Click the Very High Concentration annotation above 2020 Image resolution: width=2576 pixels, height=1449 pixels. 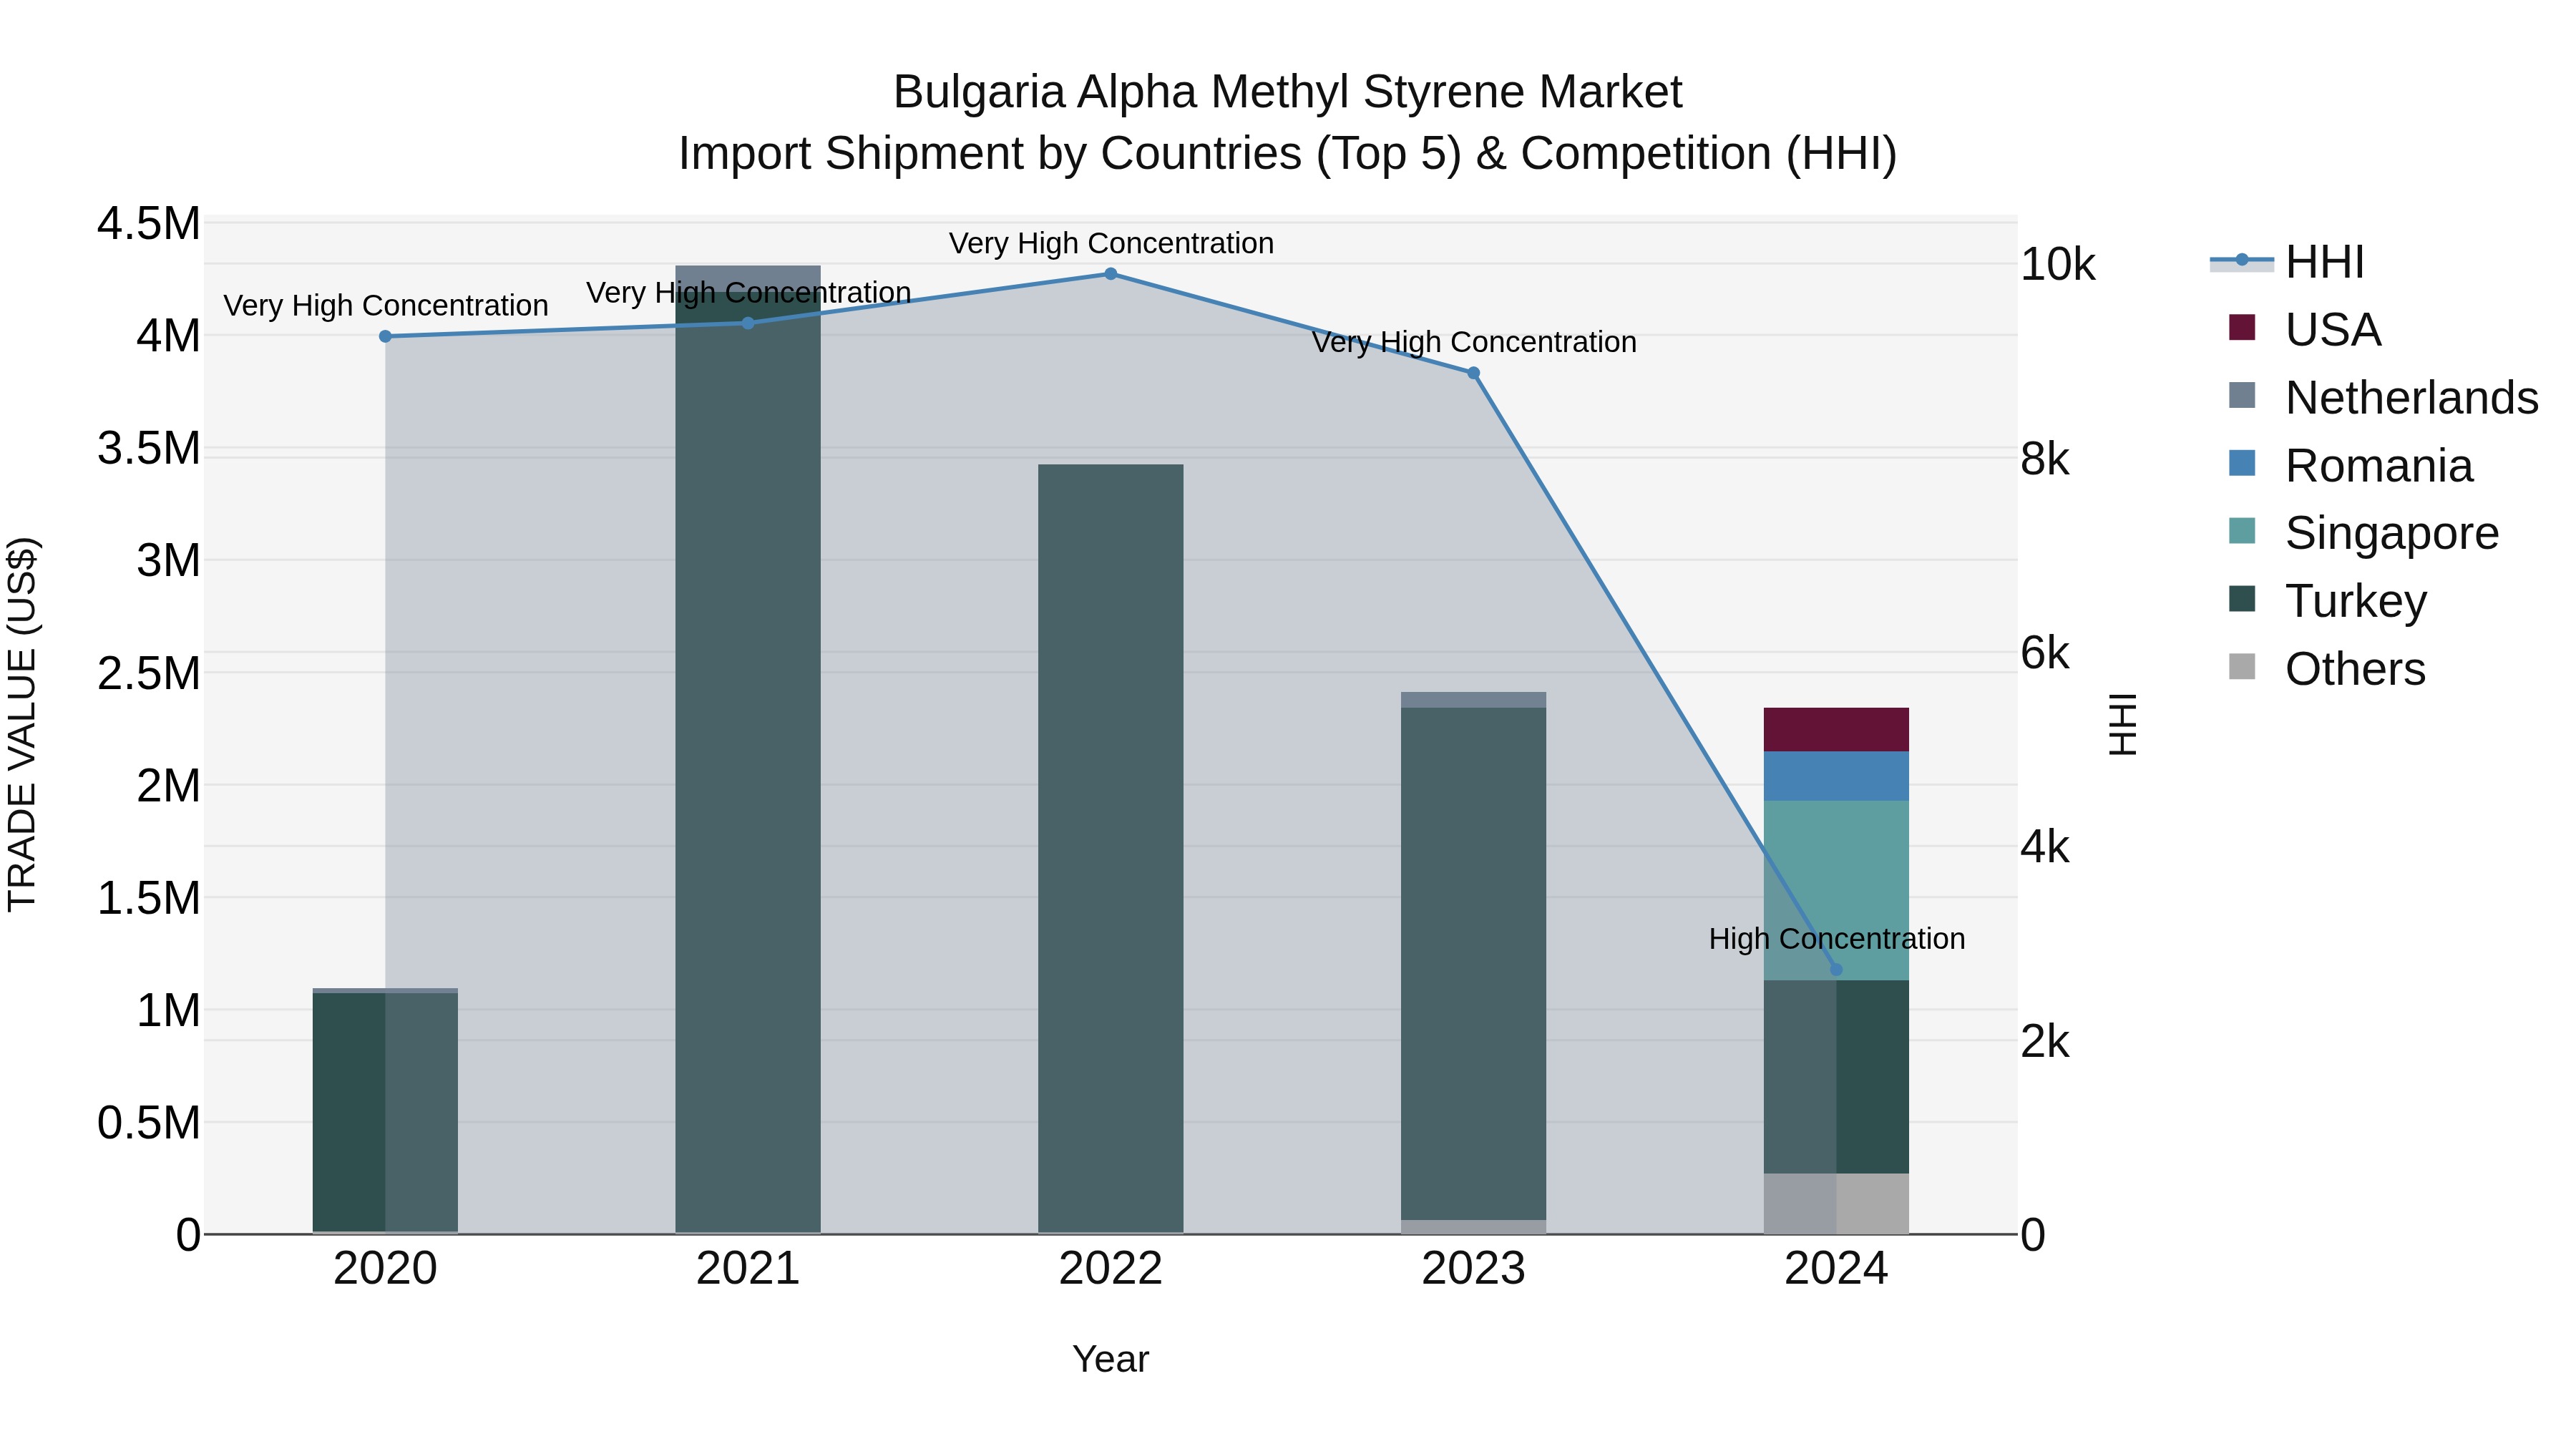(386, 305)
